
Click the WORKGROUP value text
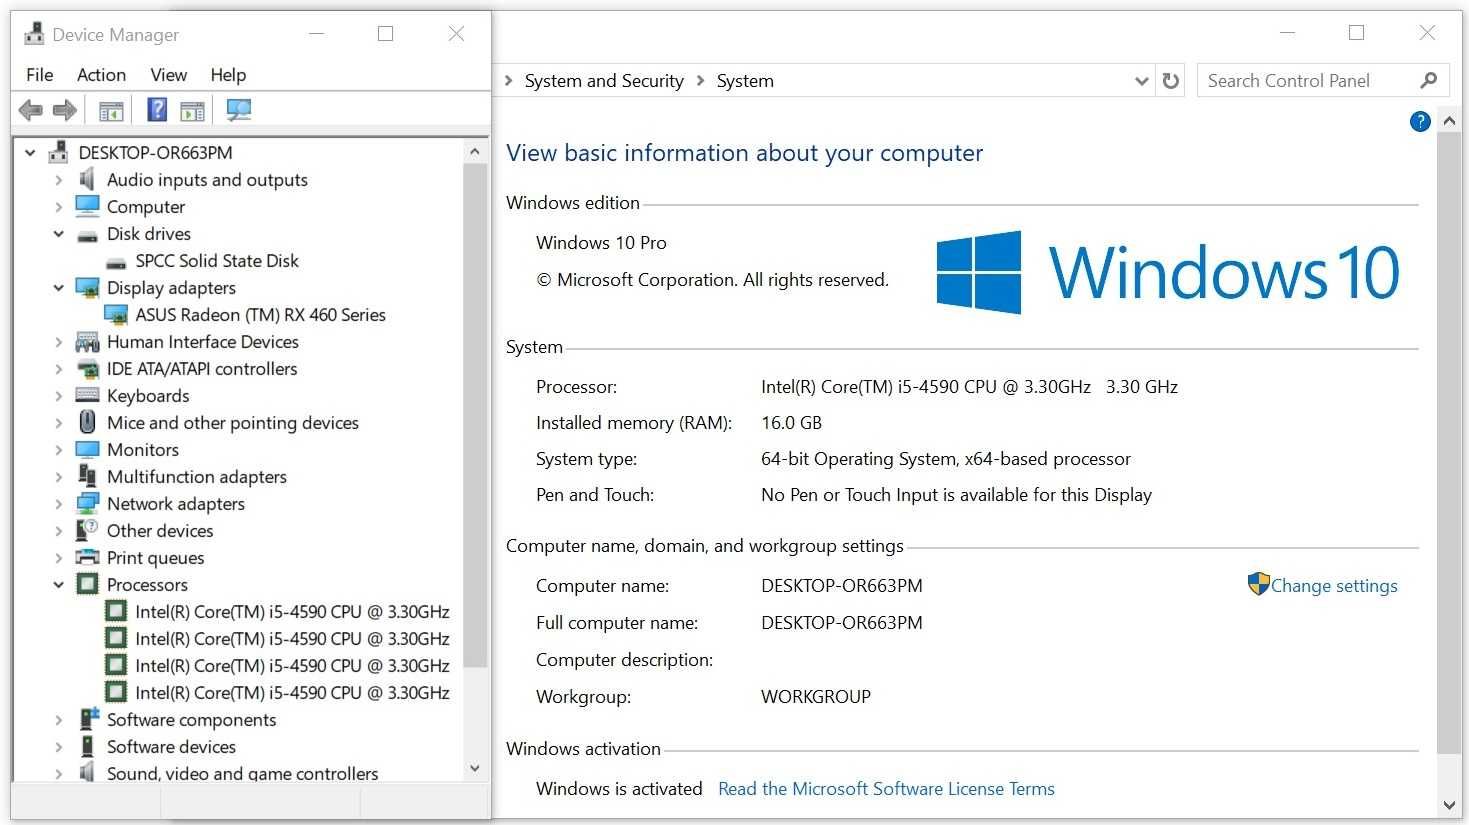(816, 697)
